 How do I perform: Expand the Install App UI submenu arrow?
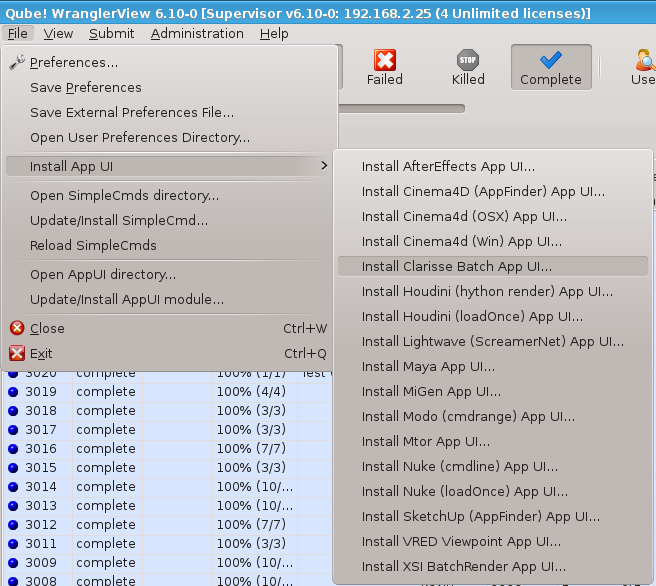[323, 165]
